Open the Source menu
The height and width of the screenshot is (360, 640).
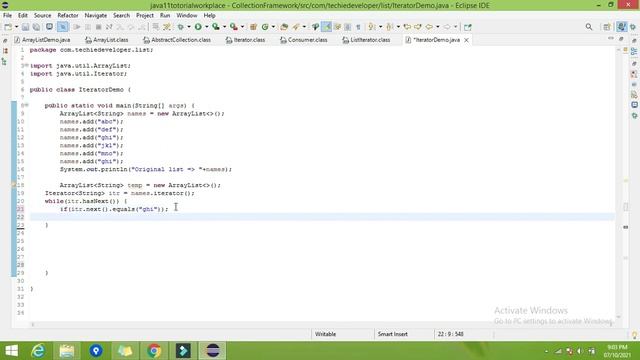pyautogui.click(x=42, y=16)
